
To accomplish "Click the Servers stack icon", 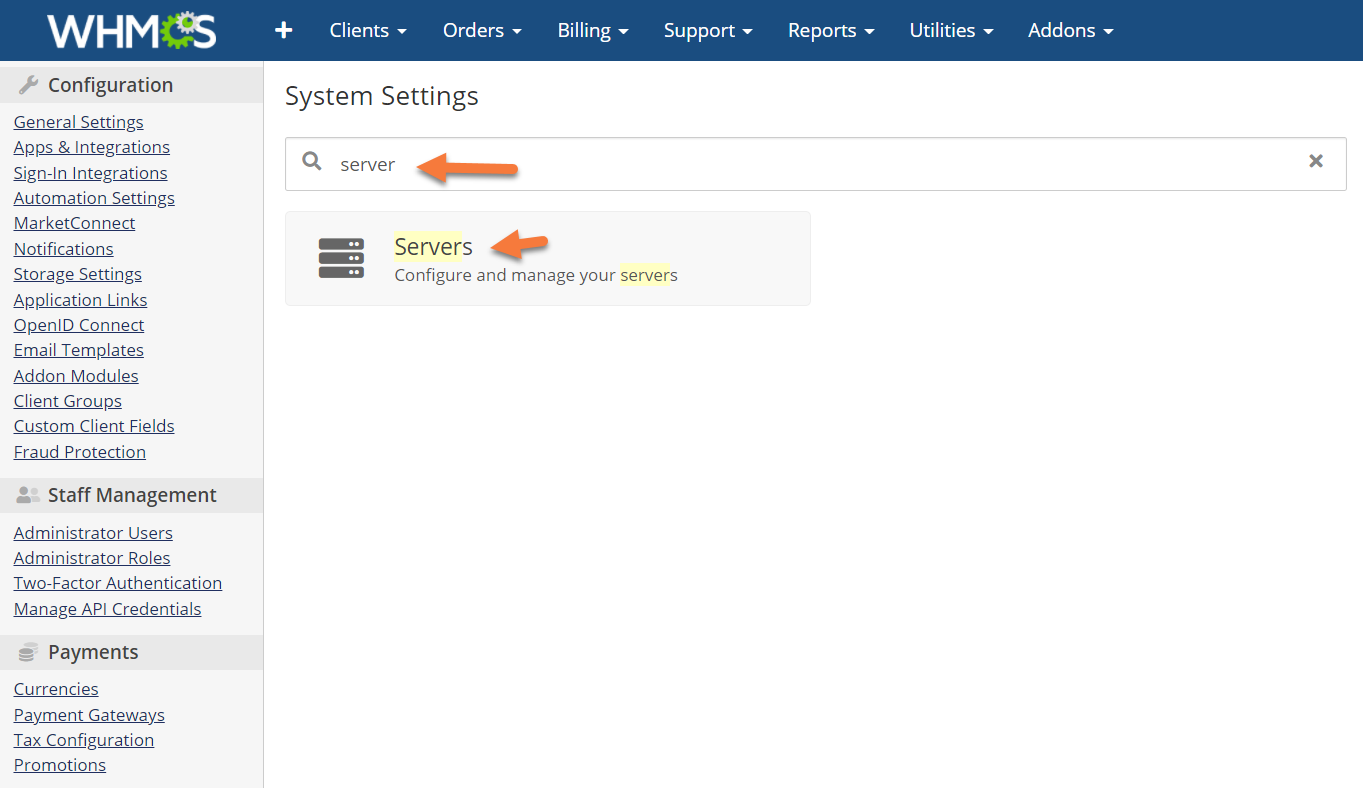I will (x=341, y=258).
